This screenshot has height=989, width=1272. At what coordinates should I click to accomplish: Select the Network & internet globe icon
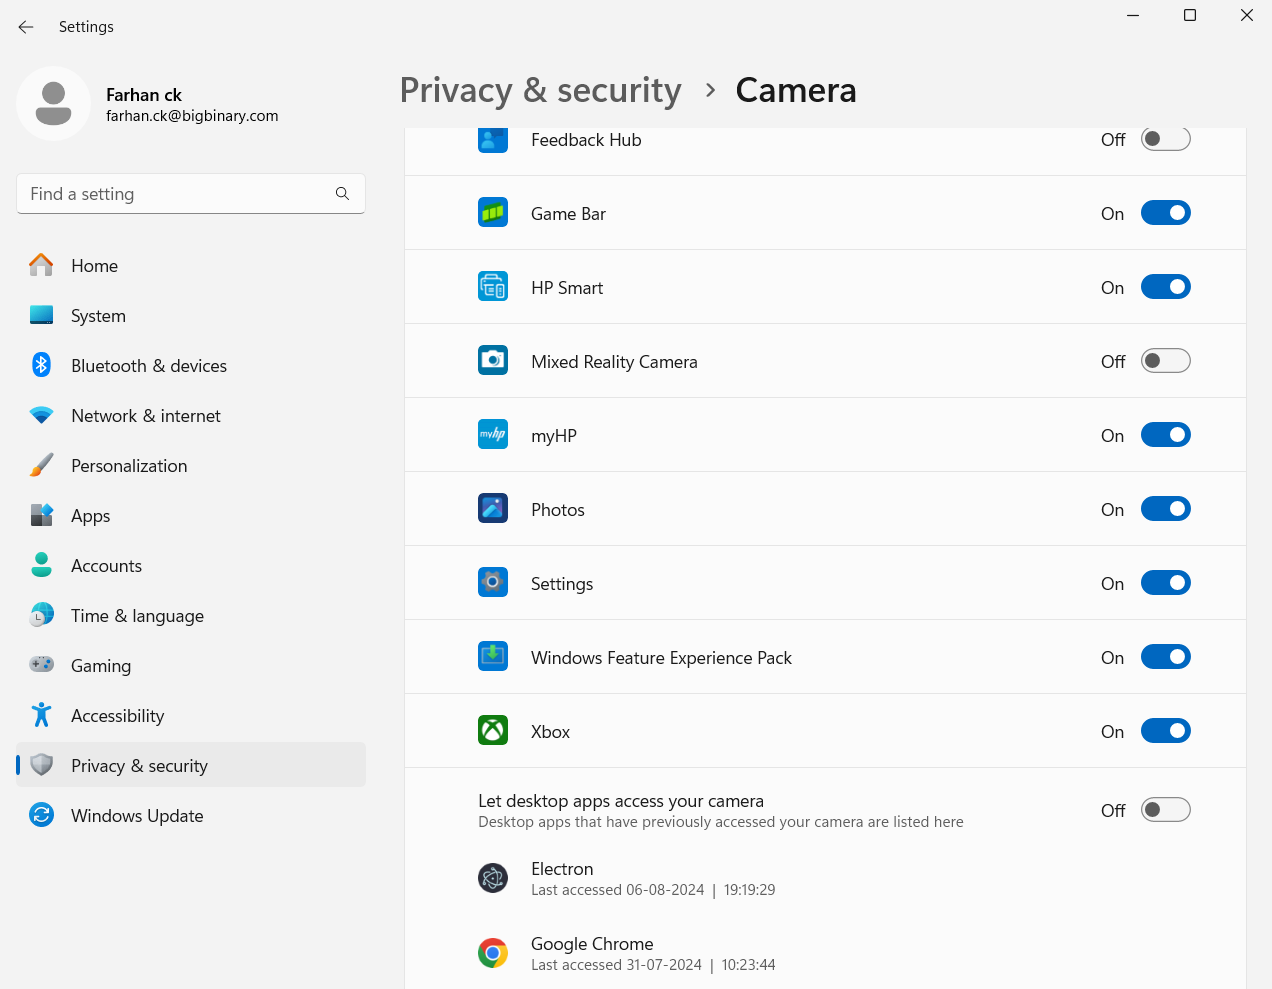coord(40,415)
